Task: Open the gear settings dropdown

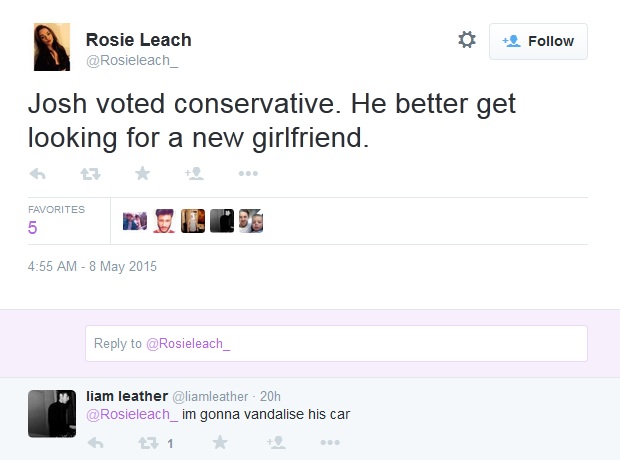Action: click(467, 40)
